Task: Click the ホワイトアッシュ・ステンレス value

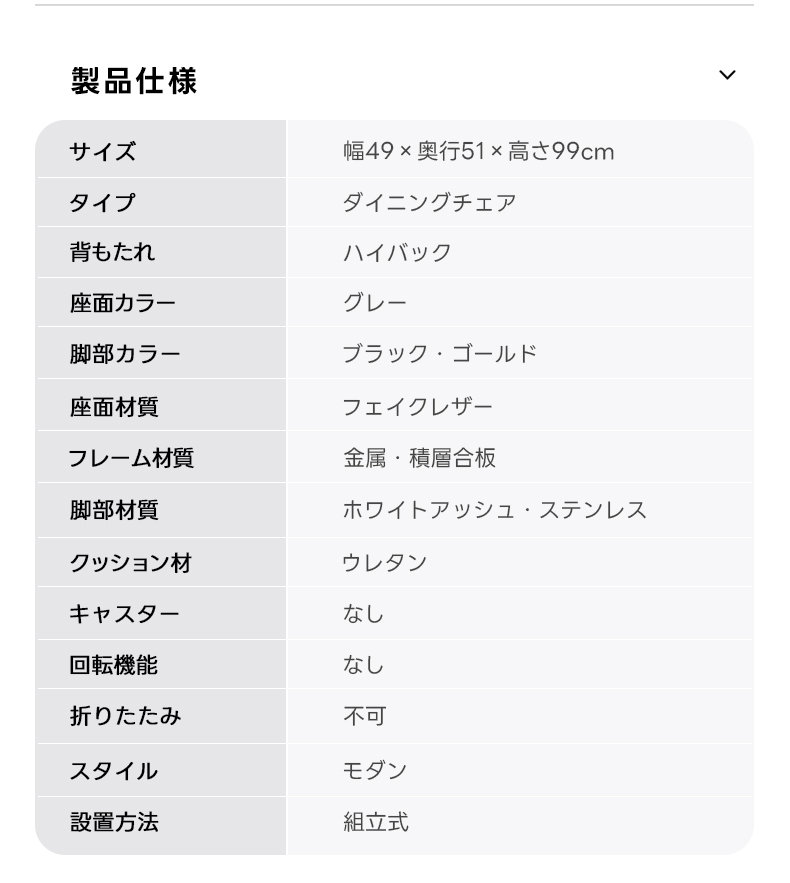Action: (494, 510)
